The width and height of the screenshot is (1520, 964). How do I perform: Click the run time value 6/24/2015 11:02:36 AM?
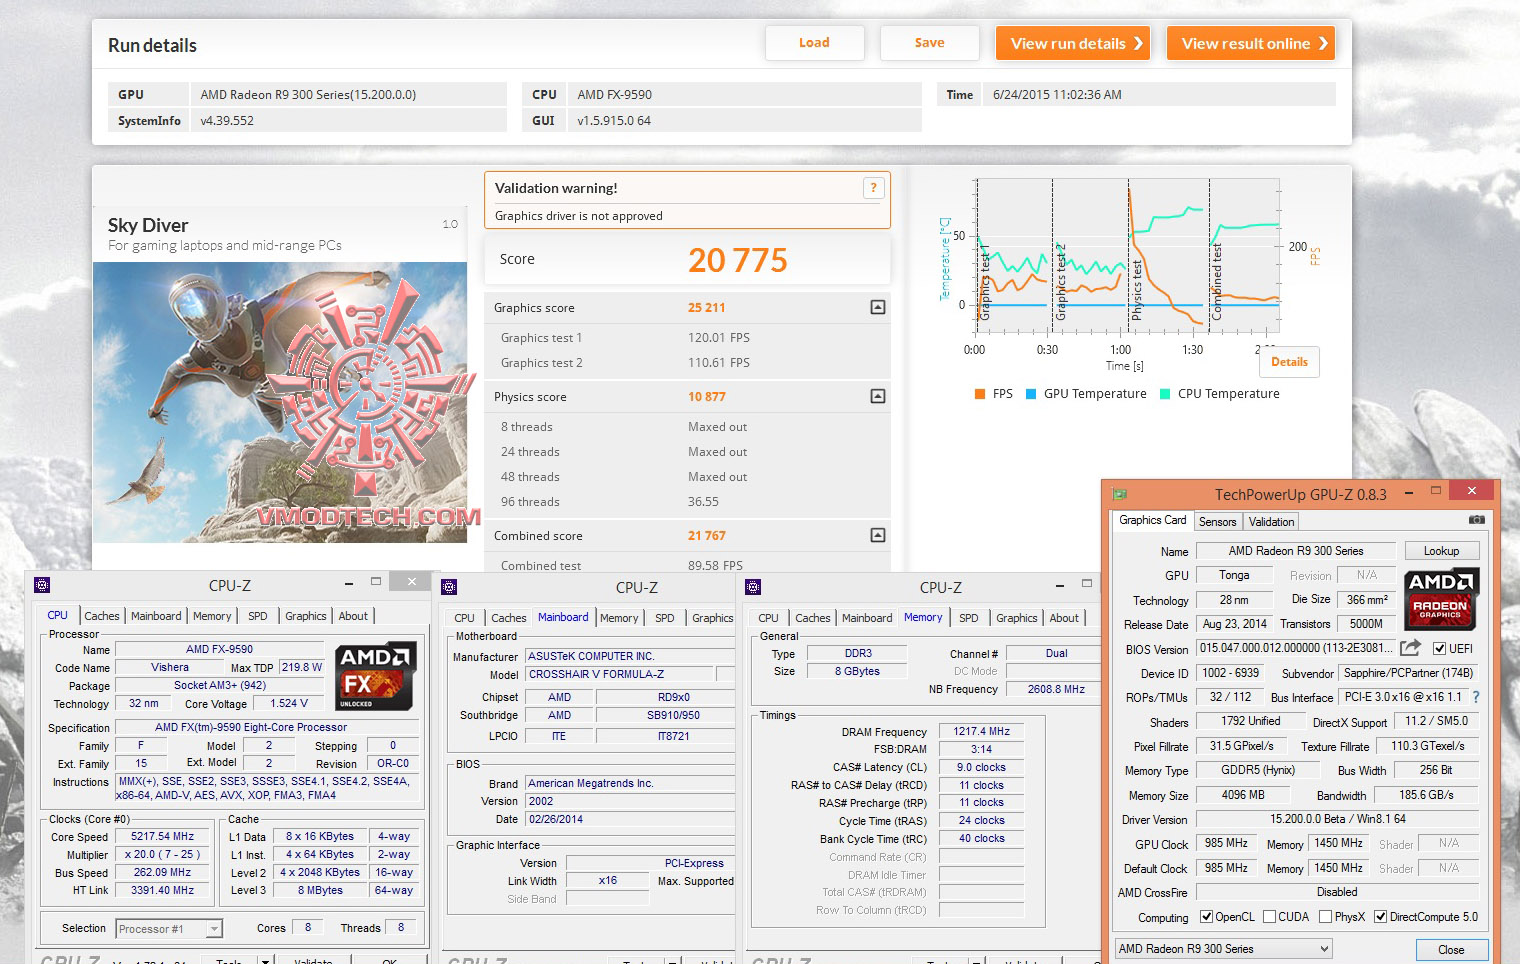(x=1057, y=95)
